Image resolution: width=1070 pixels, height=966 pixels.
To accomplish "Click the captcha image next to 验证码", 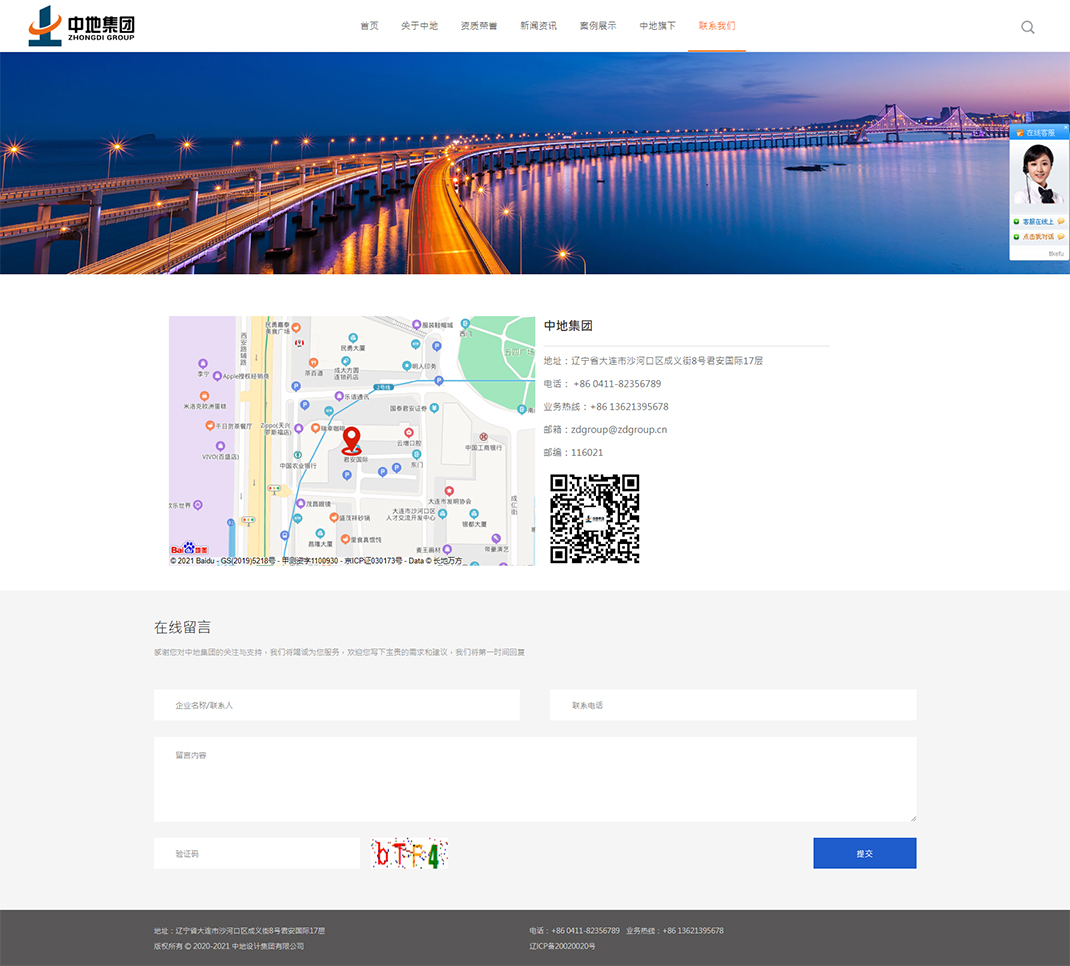I will point(408,852).
